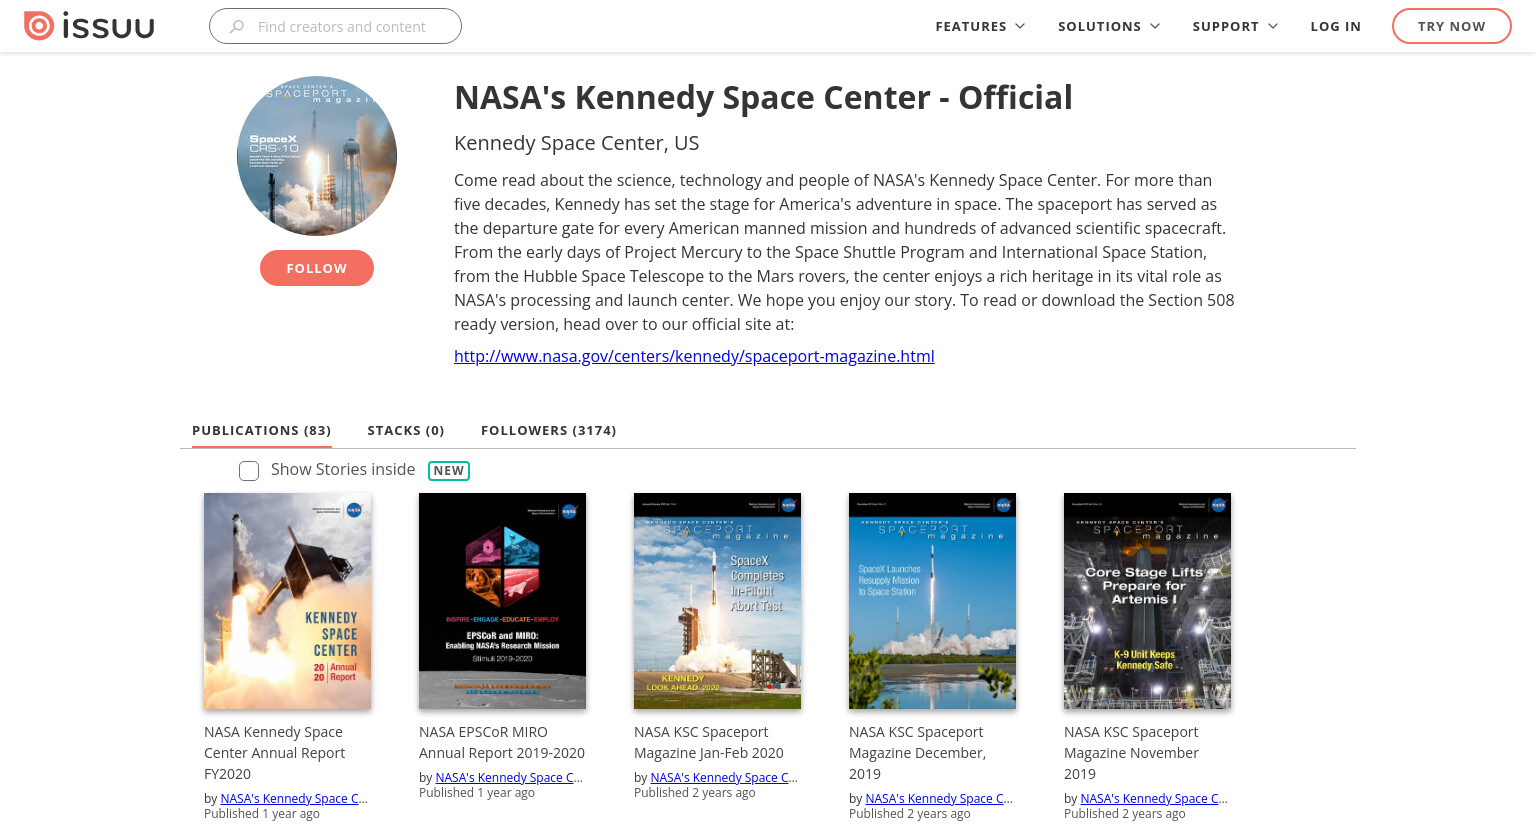Open the author link under December, 2019 magazine
The image size is (1536, 834).
939,798
